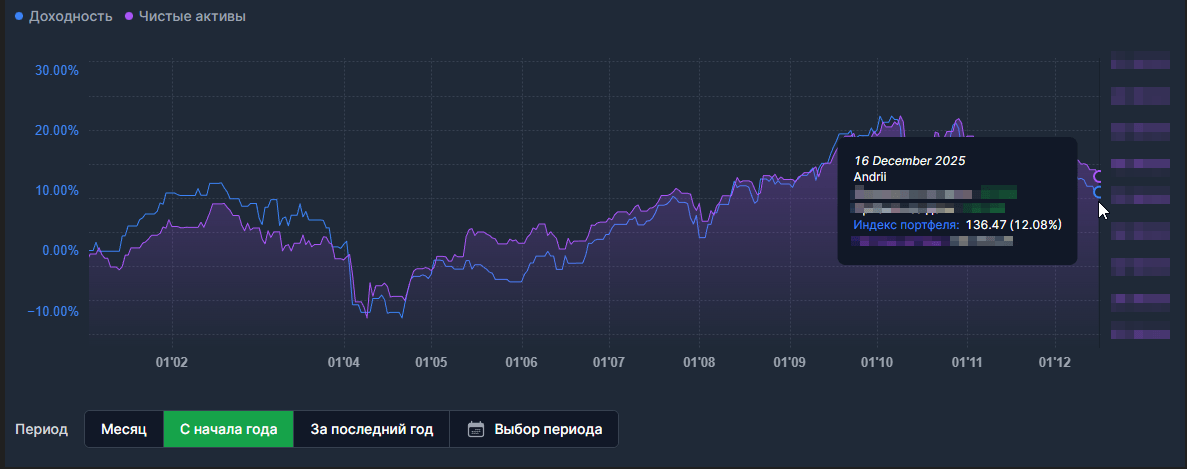Click the 01'04 x-axis date label

[x=344, y=362]
